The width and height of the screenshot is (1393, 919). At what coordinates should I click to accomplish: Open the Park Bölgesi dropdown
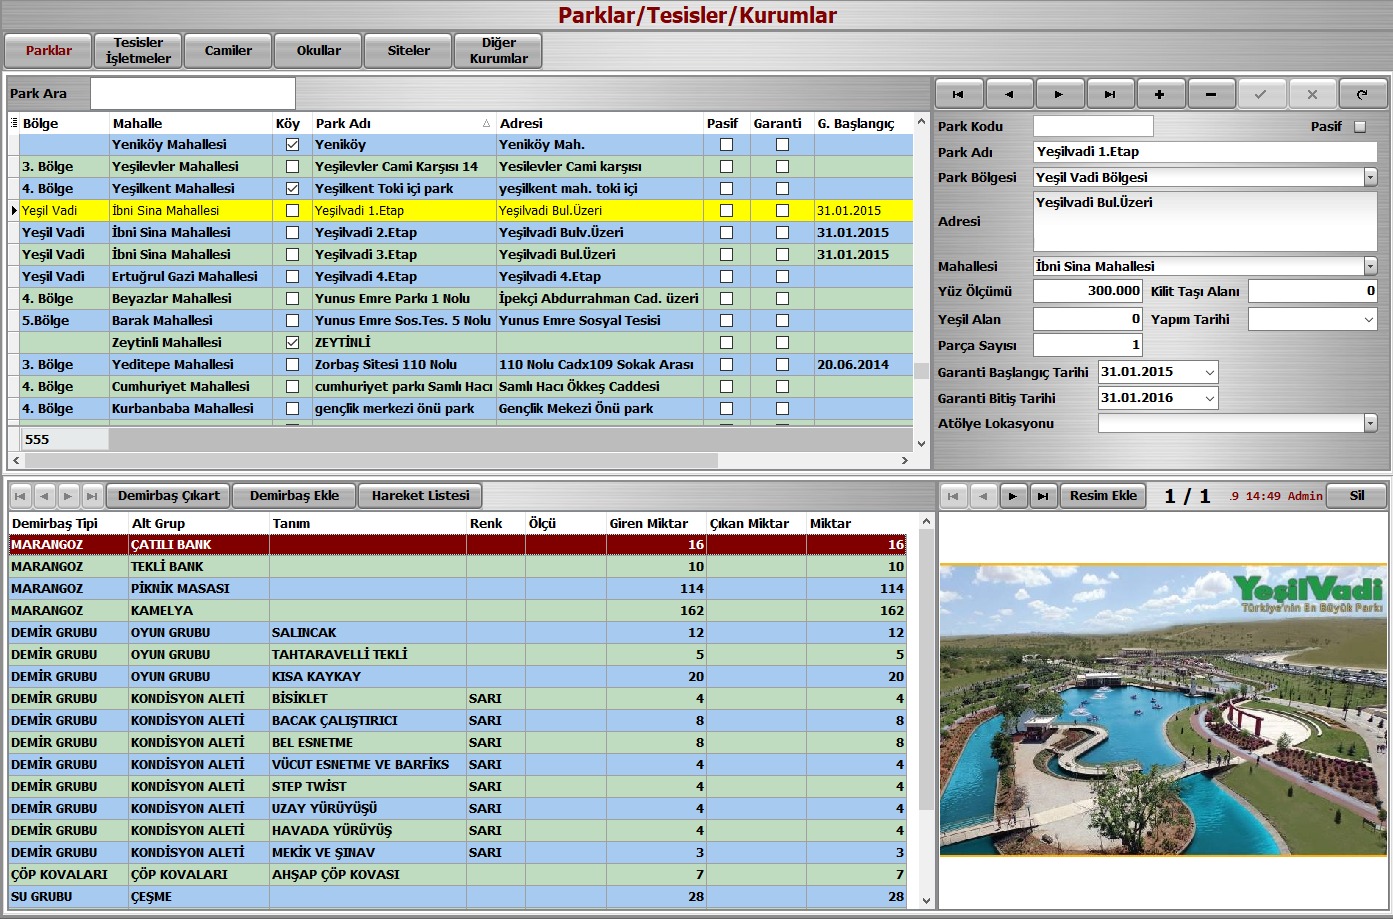[1369, 178]
